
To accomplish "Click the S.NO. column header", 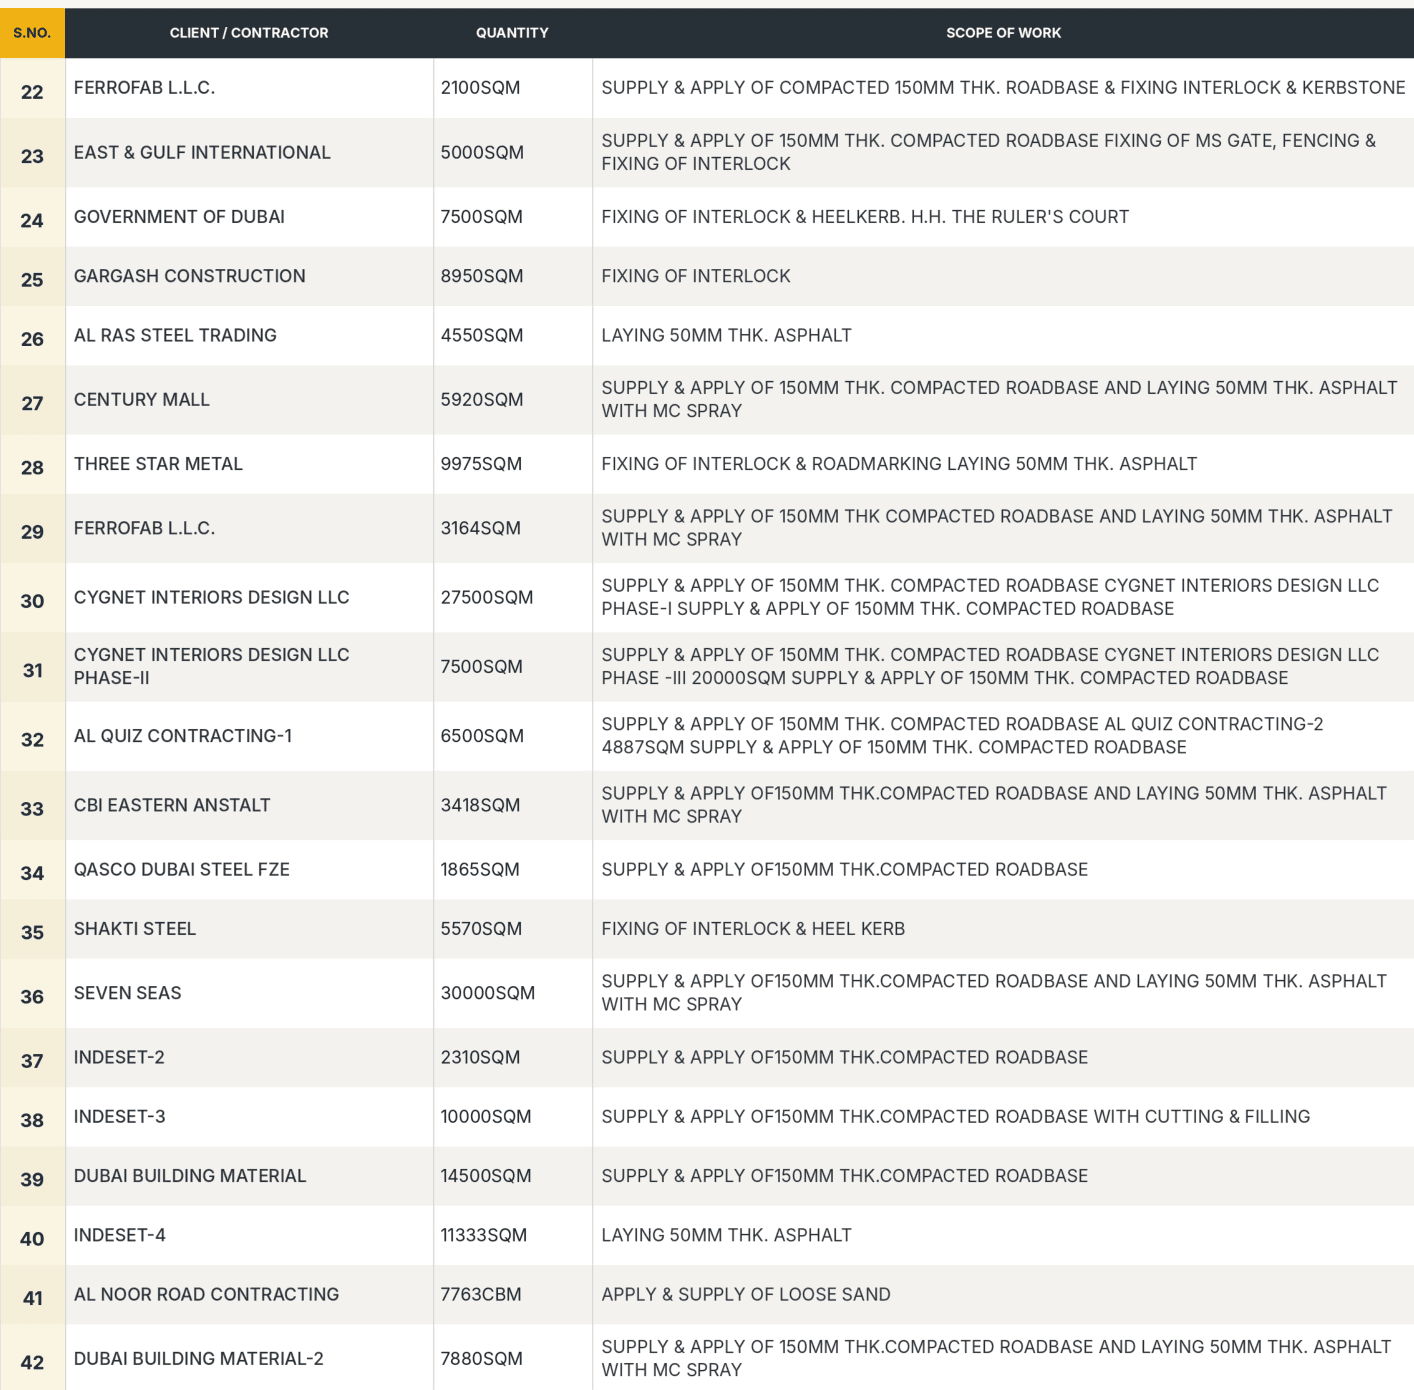I will tap(32, 33).
